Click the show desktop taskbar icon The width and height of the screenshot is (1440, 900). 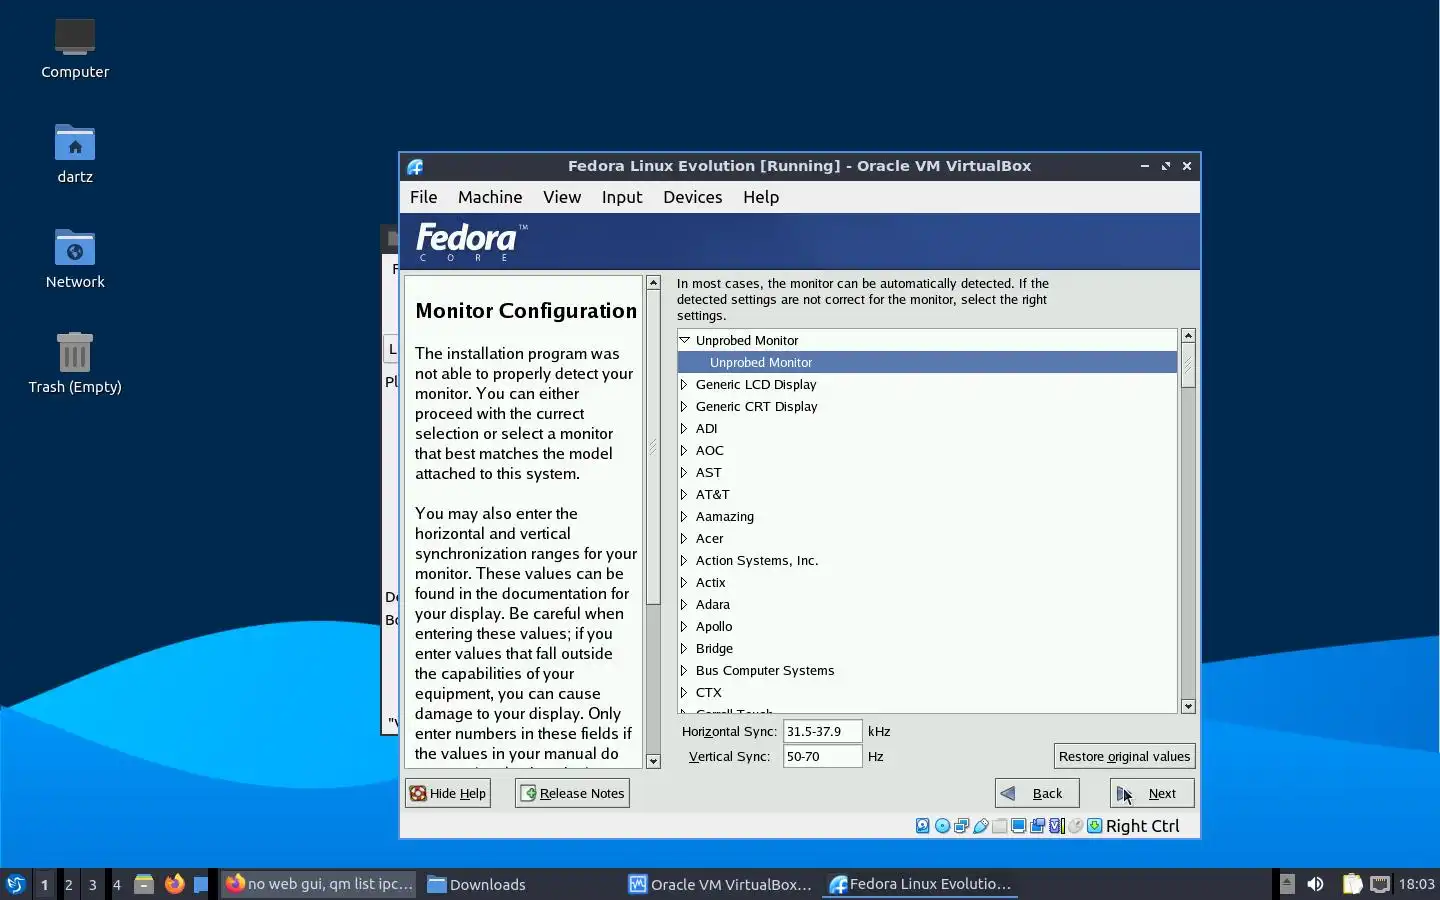pos(201,884)
